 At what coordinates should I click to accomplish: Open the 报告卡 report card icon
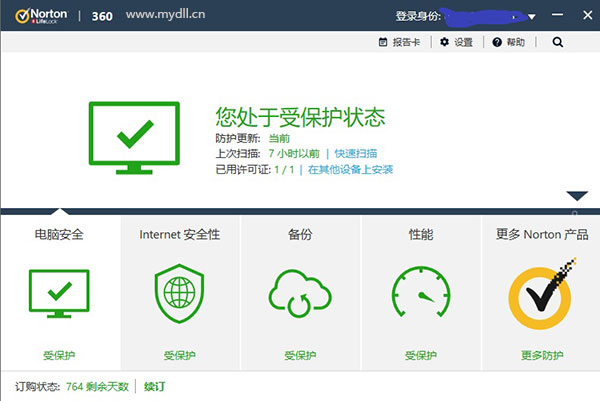pyautogui.click(x=383, y=42)
